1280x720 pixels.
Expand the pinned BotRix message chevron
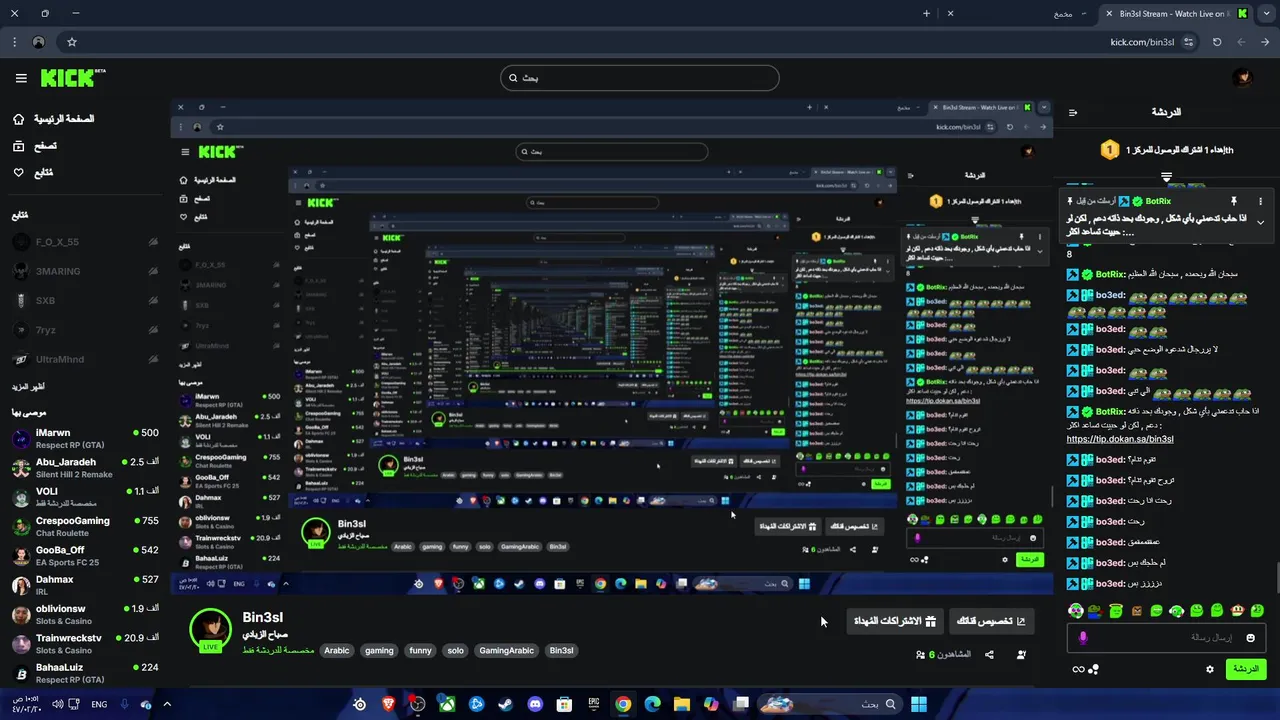(x=1260, y=222)
